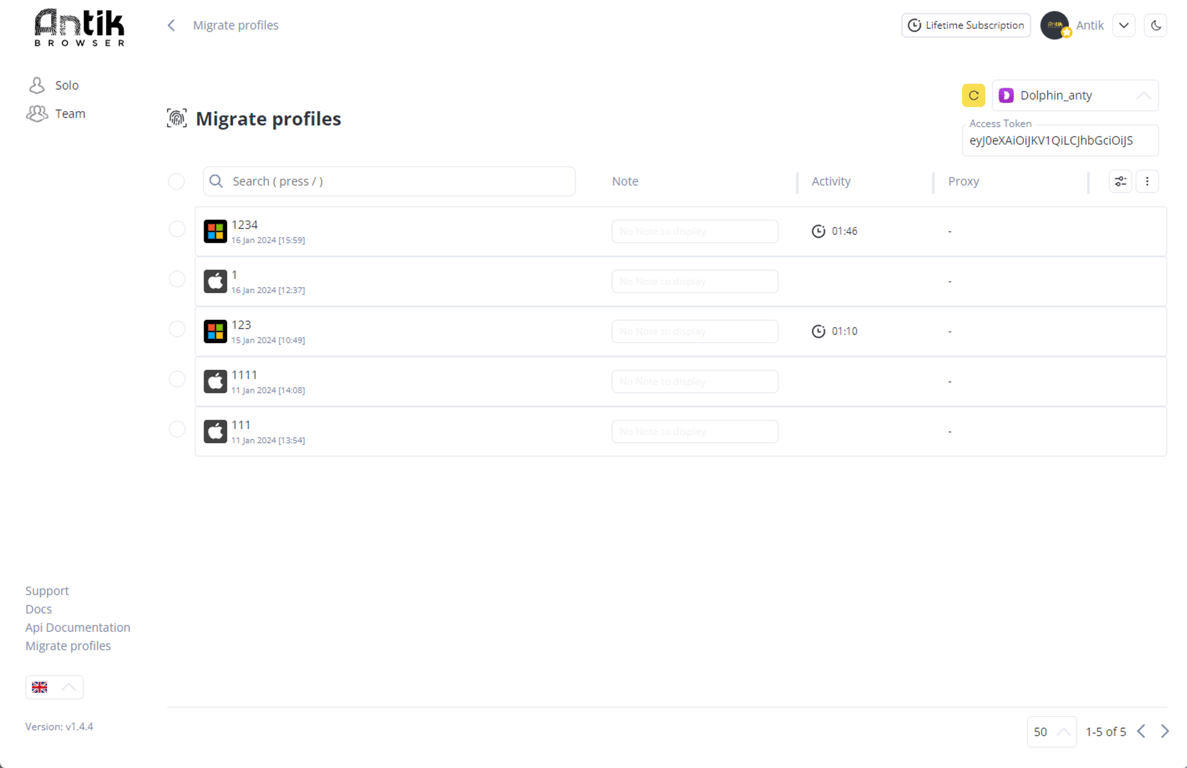The image size is (1187, 768).
Task: Click the date 15 Jan 2024 [10:49]
Action: point(268,340)
